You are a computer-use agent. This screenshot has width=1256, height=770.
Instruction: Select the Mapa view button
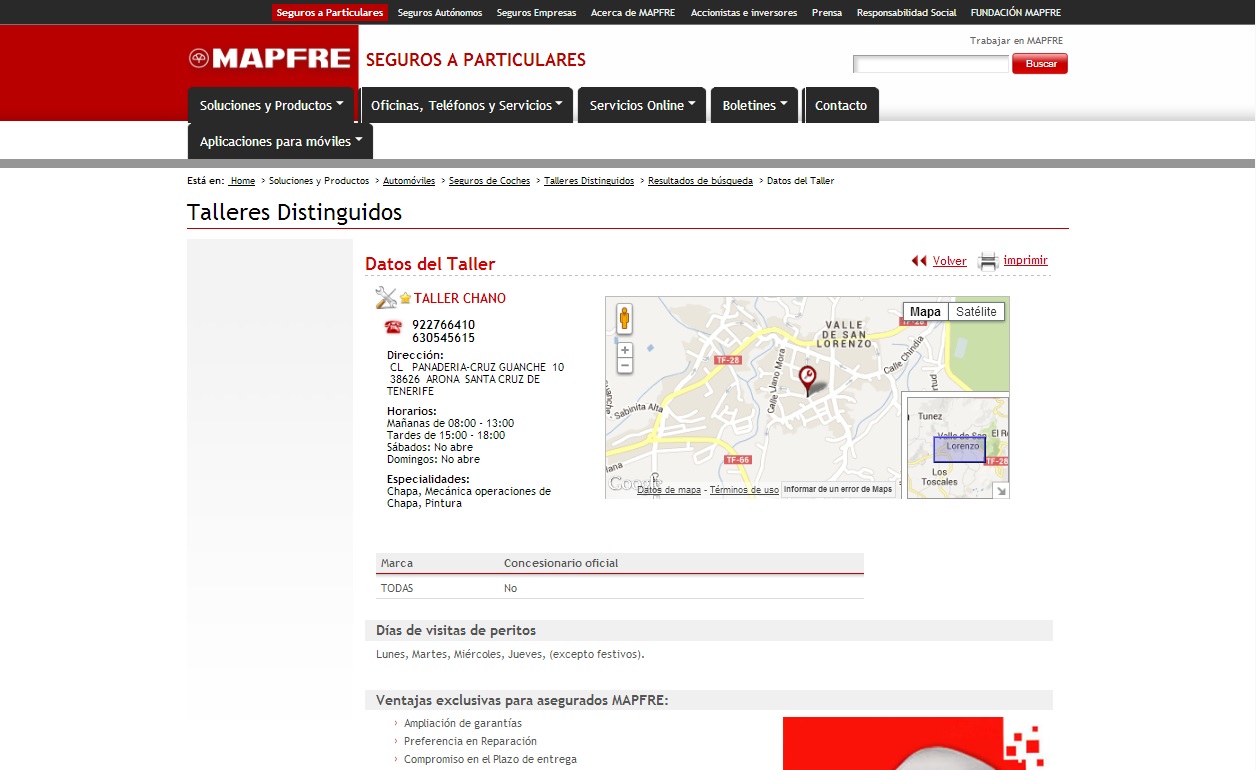(x=925, y=312)
